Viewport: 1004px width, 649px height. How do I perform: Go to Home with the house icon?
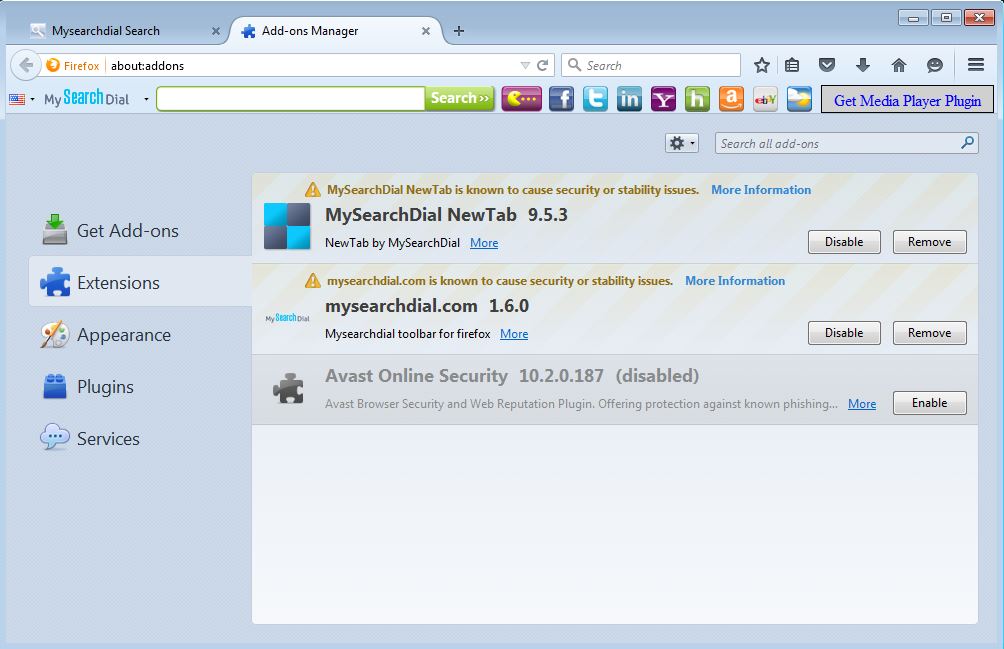coord(899,65)
